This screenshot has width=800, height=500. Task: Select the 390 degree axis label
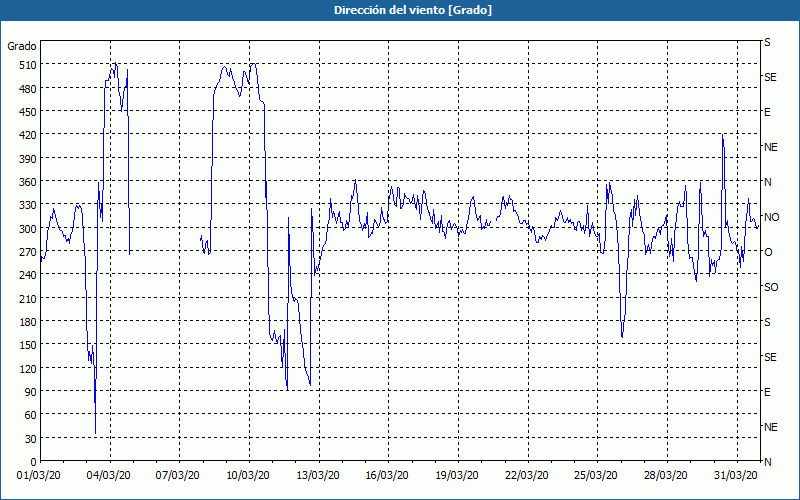click(28, 159)
